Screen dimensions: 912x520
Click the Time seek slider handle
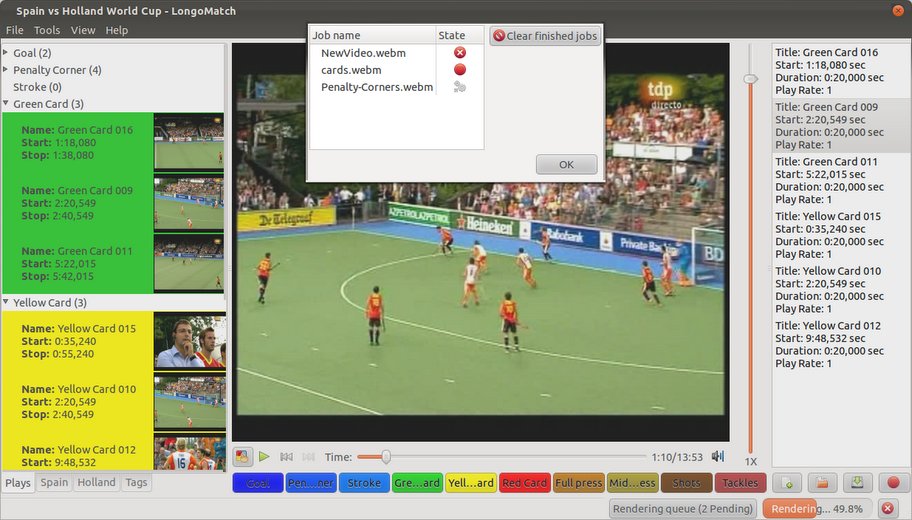point(386,457)
